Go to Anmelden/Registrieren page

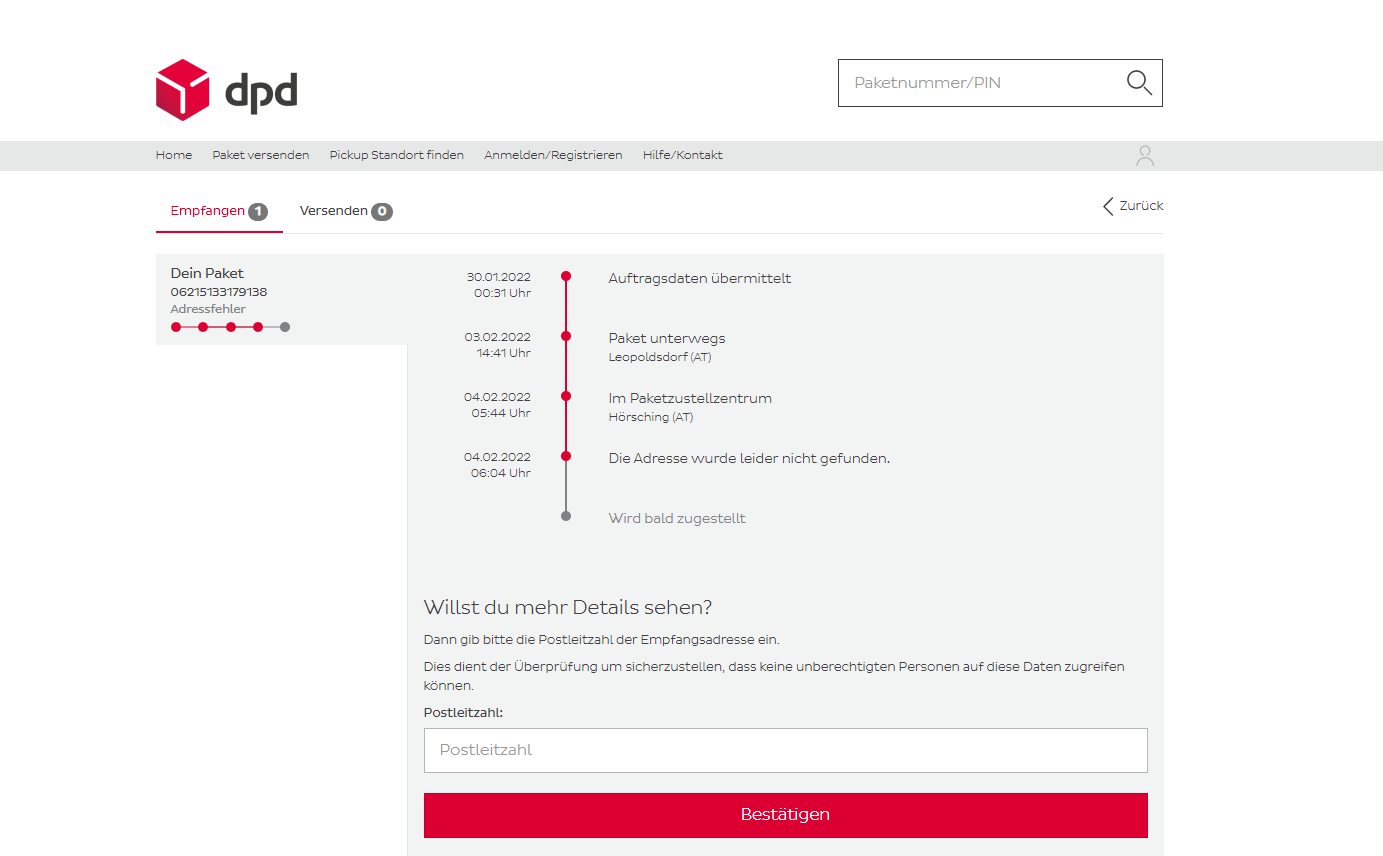click(x=553, y=155)
